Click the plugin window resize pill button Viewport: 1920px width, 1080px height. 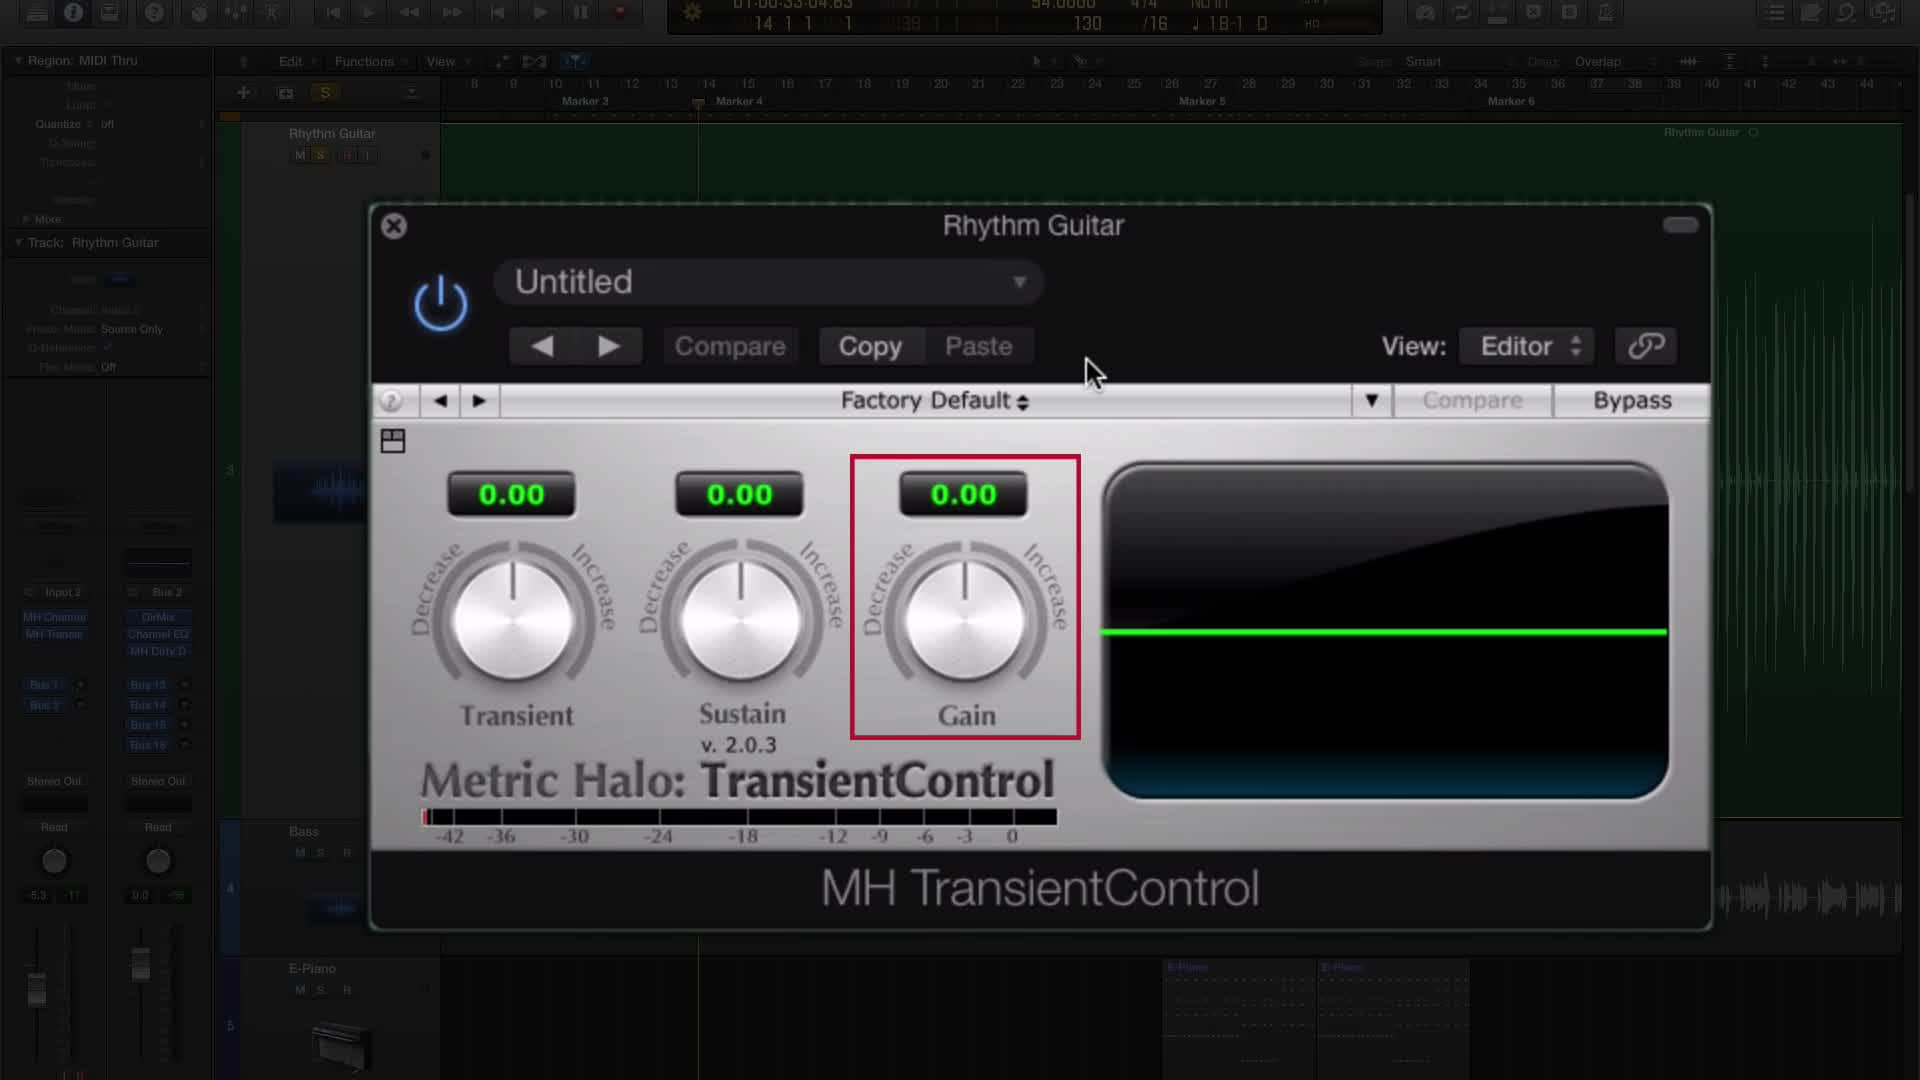[x=1680, y=225]
